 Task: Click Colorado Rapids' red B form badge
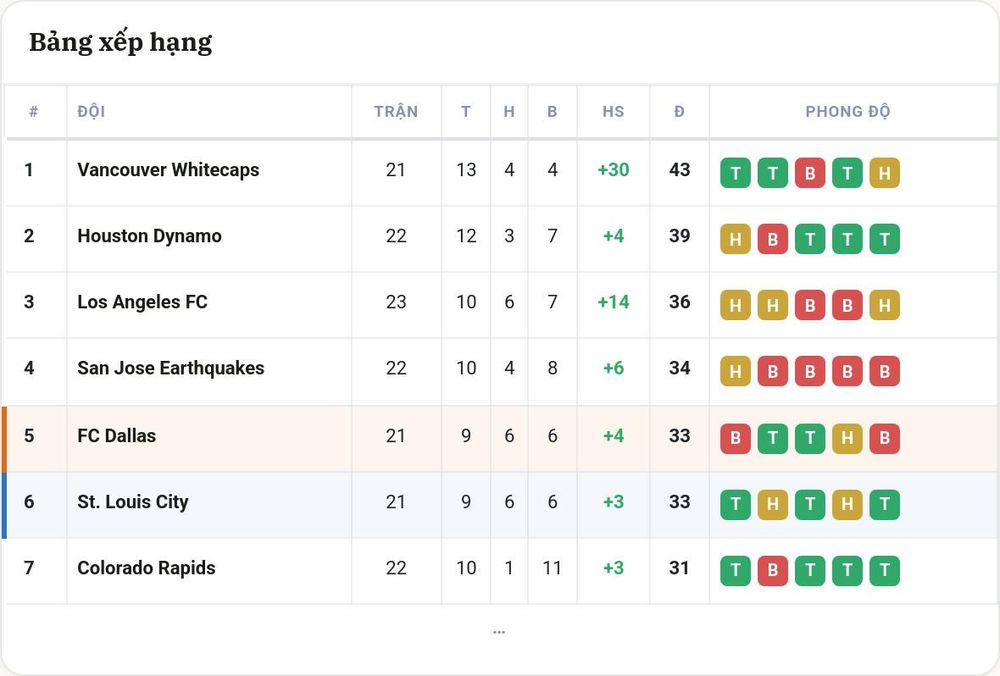tap(772, 570)
